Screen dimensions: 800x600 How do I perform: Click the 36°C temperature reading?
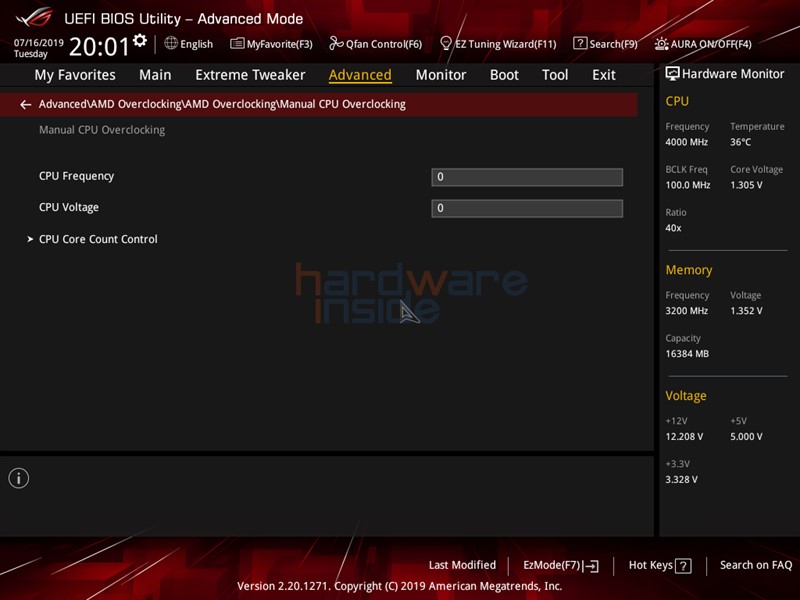pos(740,142)
